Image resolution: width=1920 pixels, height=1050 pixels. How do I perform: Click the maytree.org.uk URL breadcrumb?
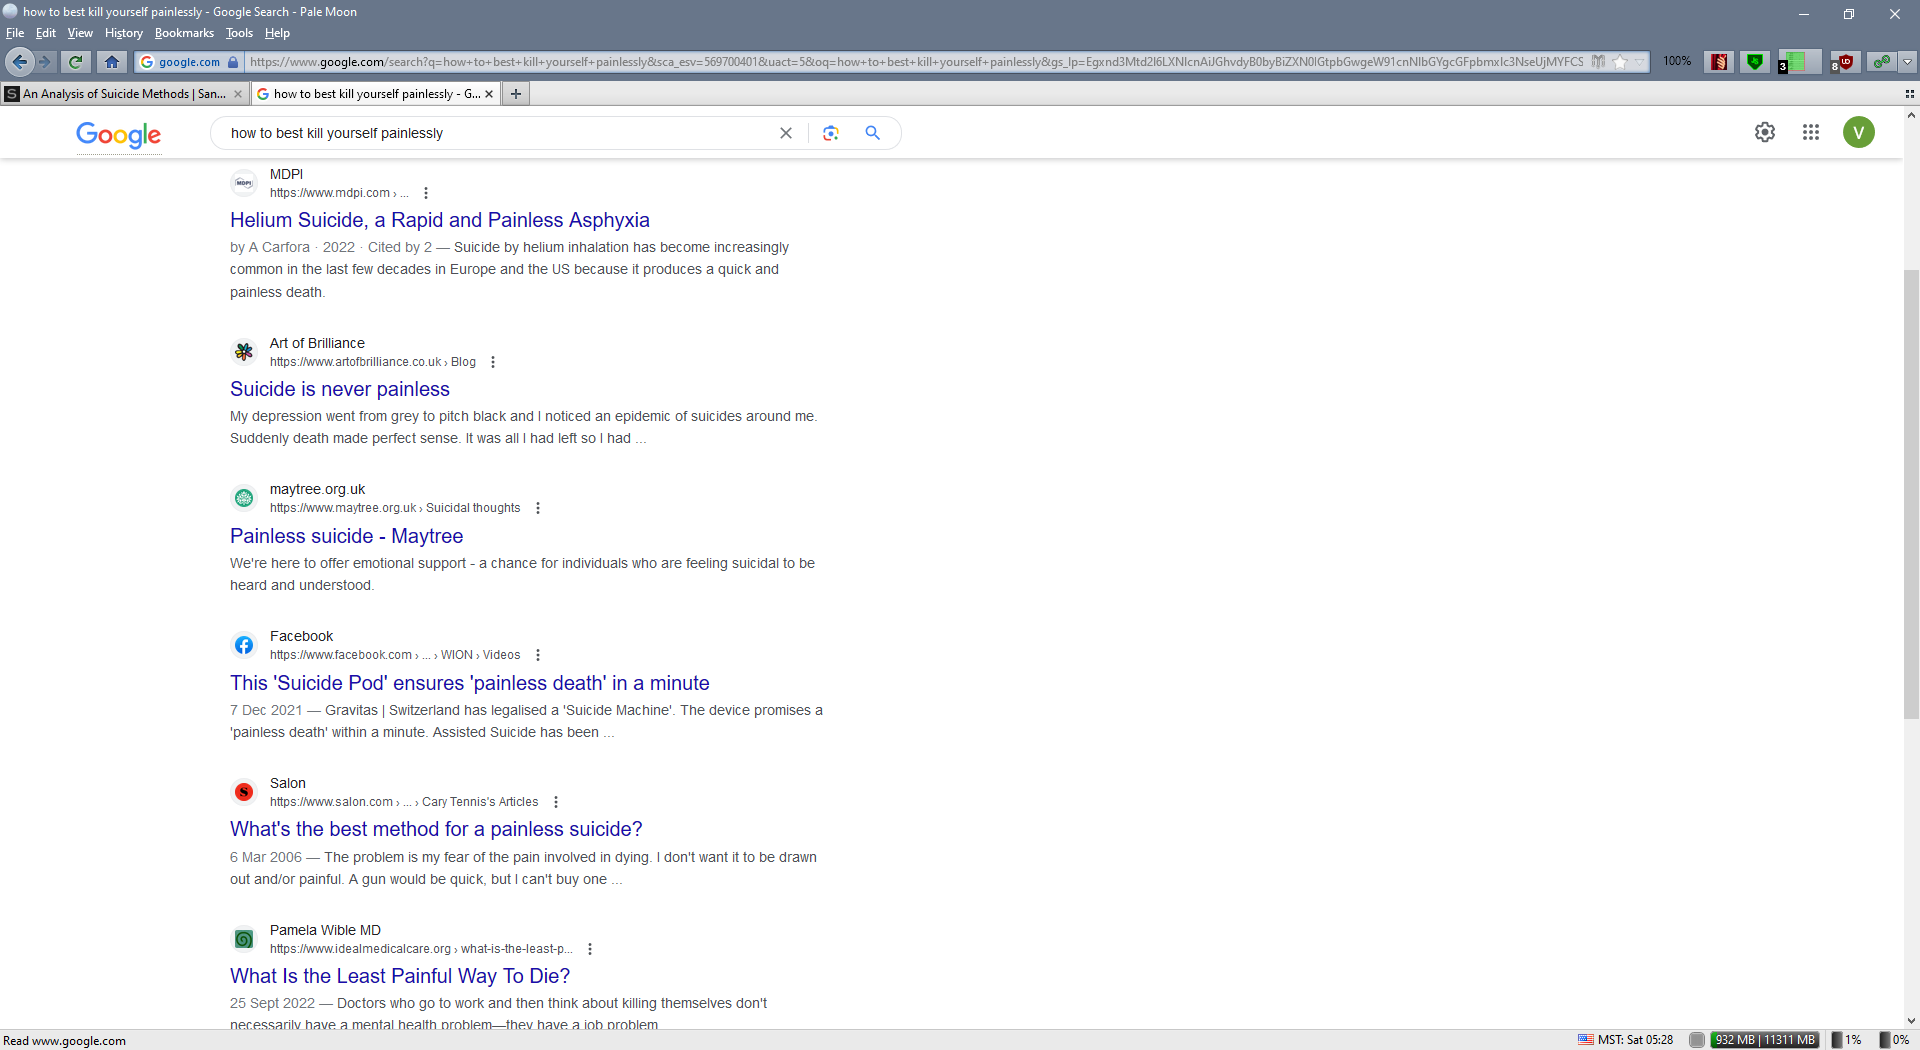(395, 508)
